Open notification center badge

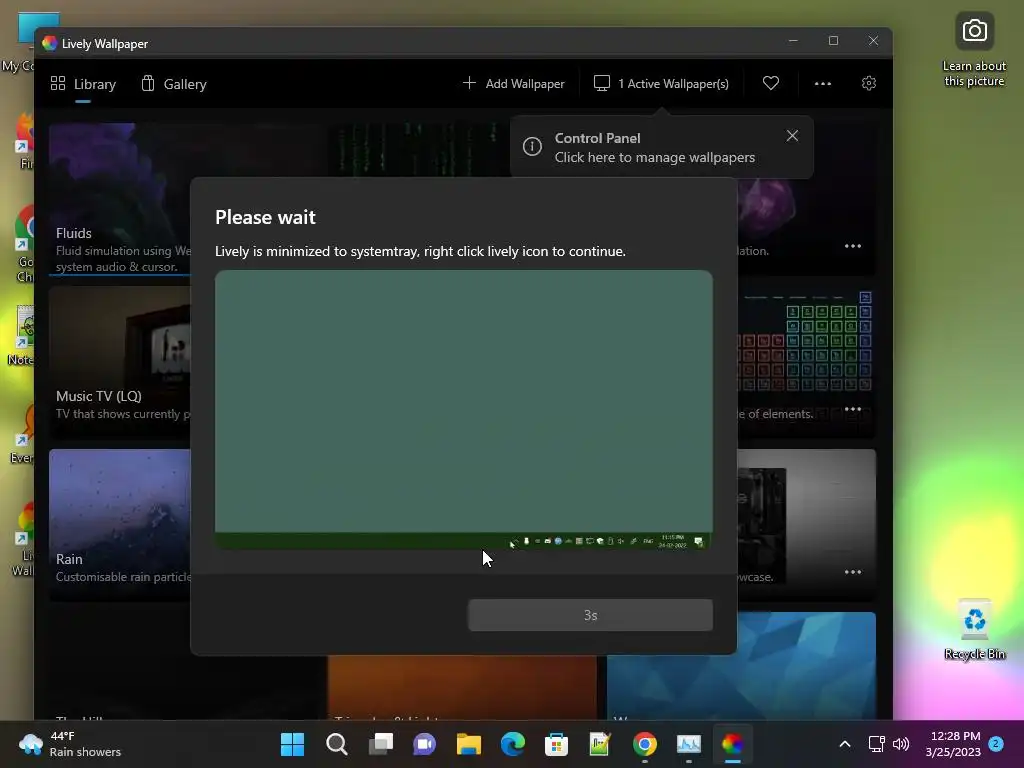(x=996, y=743)
